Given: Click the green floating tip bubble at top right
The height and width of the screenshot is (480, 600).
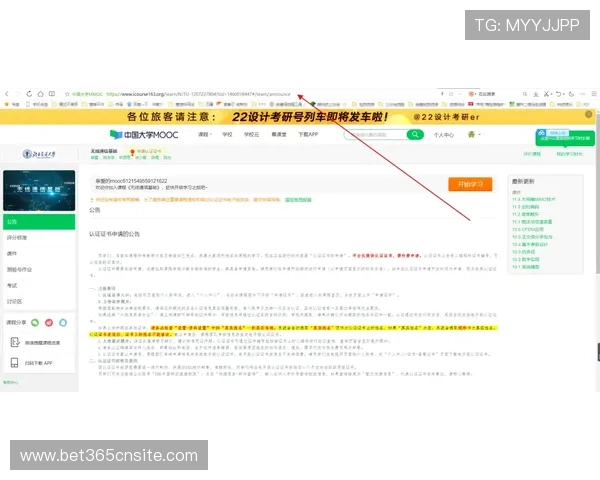Looking at the screenshot, I should (x=565, y=138).
